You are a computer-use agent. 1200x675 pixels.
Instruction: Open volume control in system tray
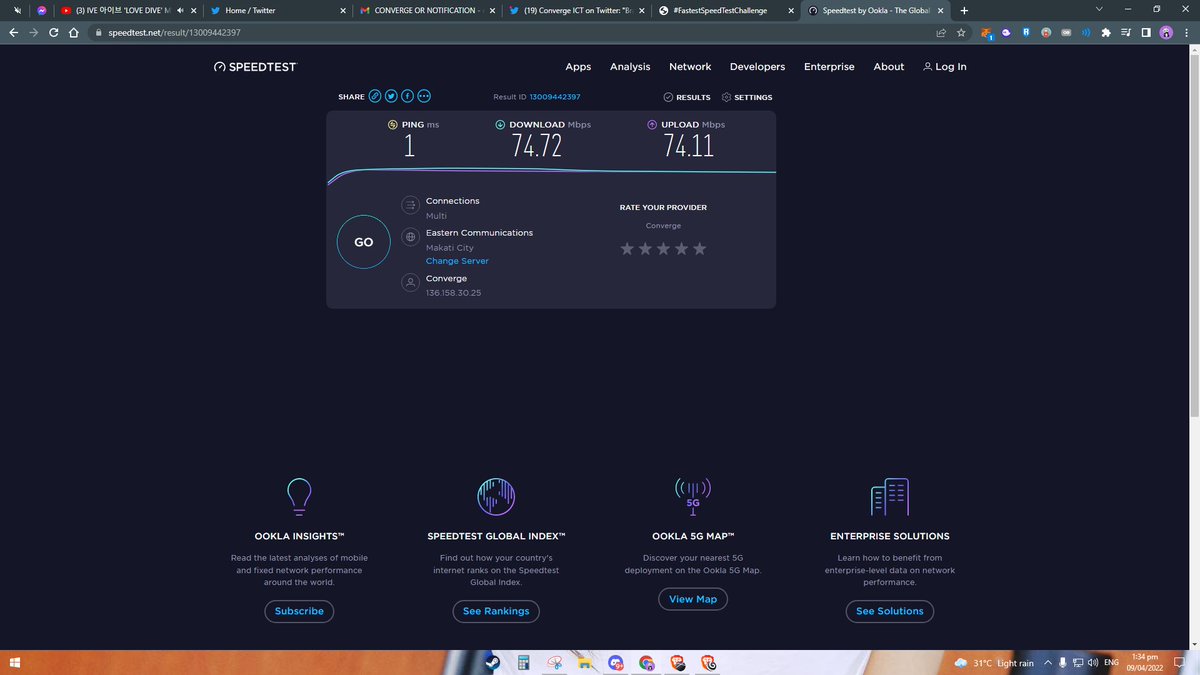(x=1093, y=662)
